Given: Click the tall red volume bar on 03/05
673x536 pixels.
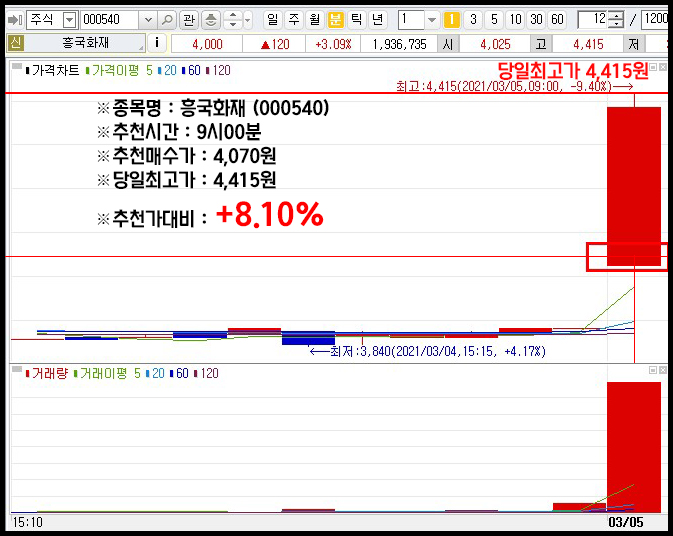Looking at the screenshot, I should [x=634, y=447].
